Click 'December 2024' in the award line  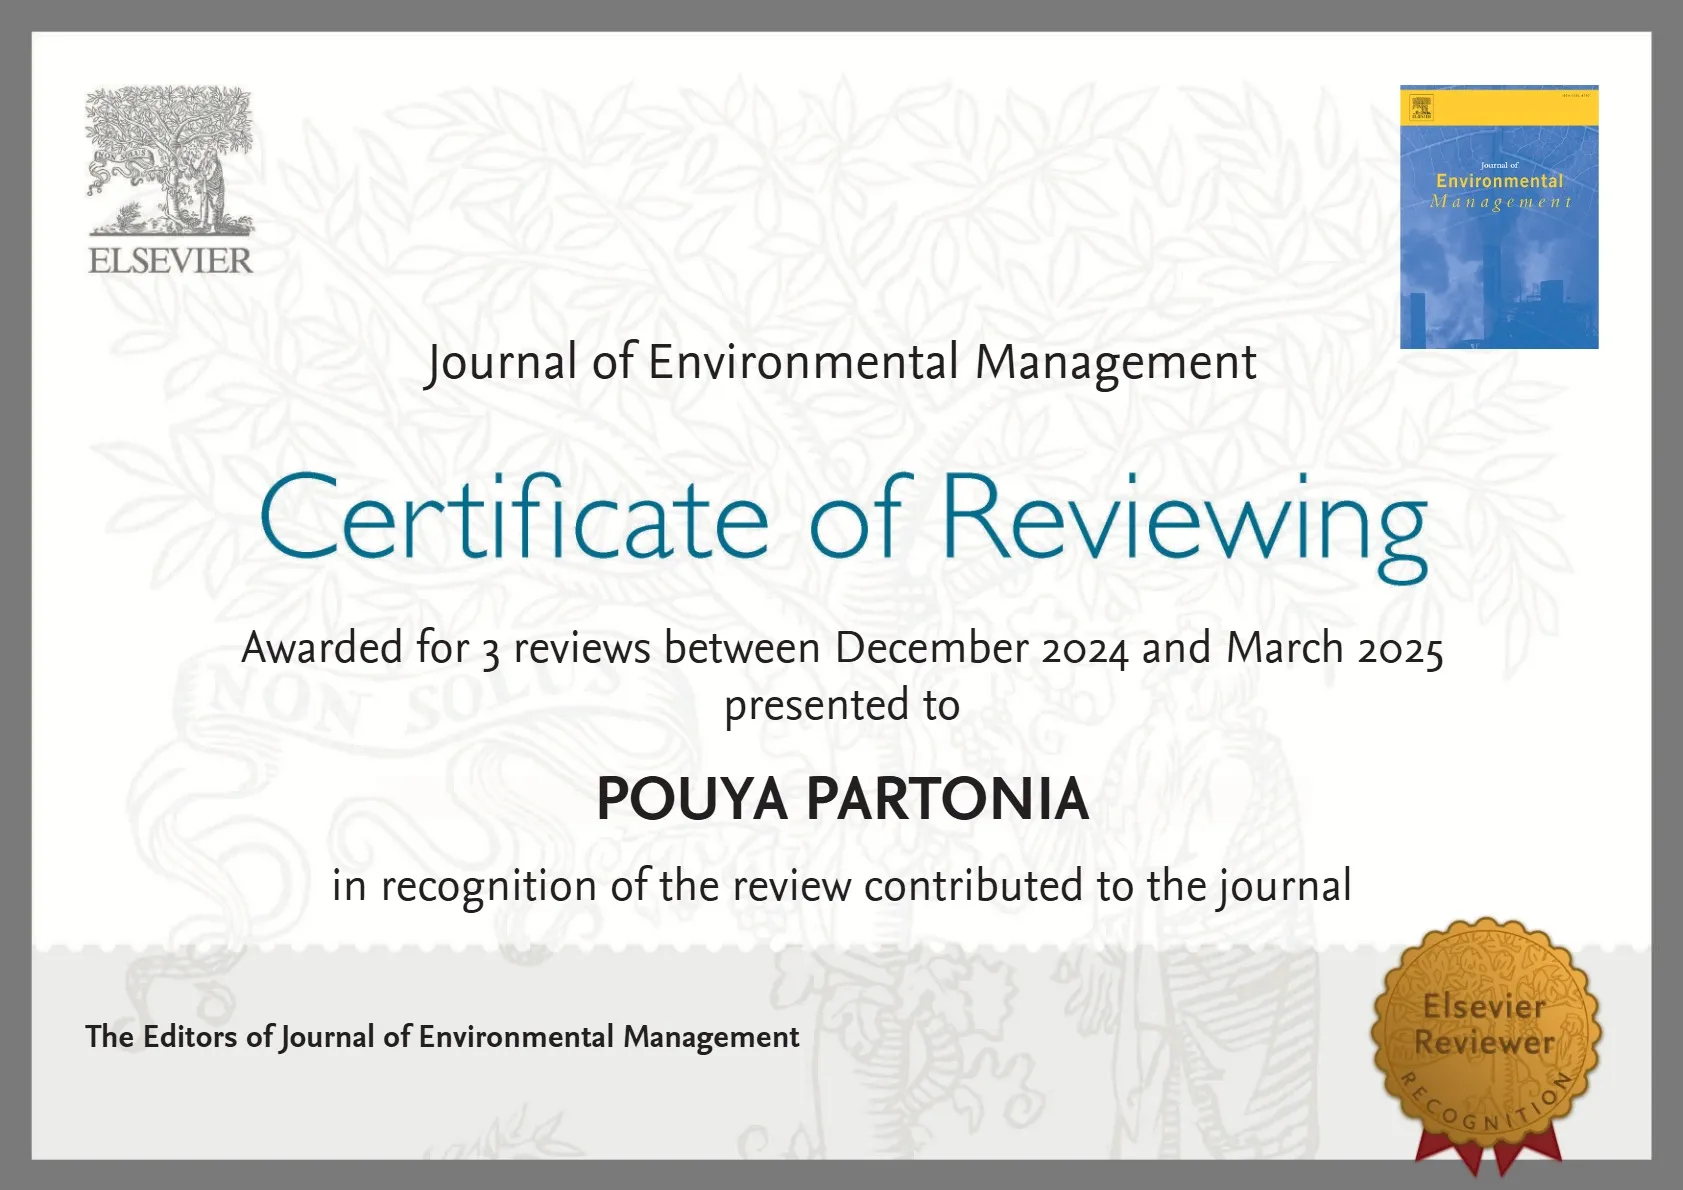coord(981,648)
